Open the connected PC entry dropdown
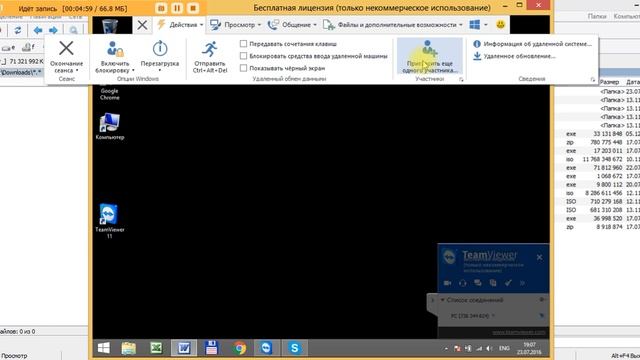The width and height of the screenshot is (640, 360). (493, 316)
